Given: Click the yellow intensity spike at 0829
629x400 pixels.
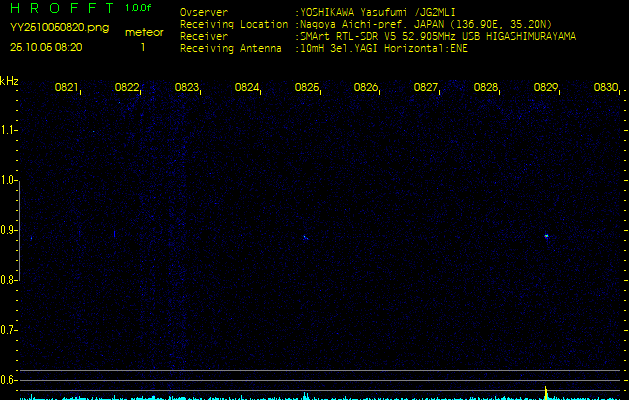Looking at the screenshot, I should click(546, 393).
